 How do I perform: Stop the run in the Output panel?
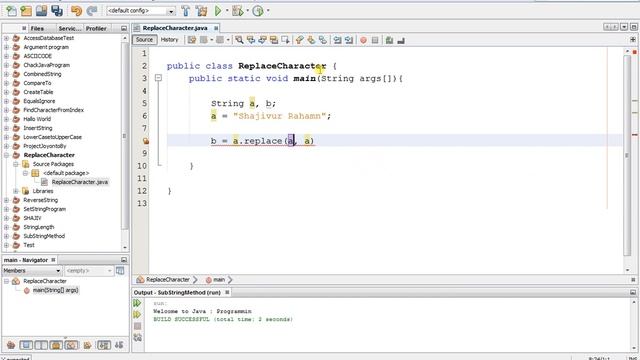(x=138, y=326)
